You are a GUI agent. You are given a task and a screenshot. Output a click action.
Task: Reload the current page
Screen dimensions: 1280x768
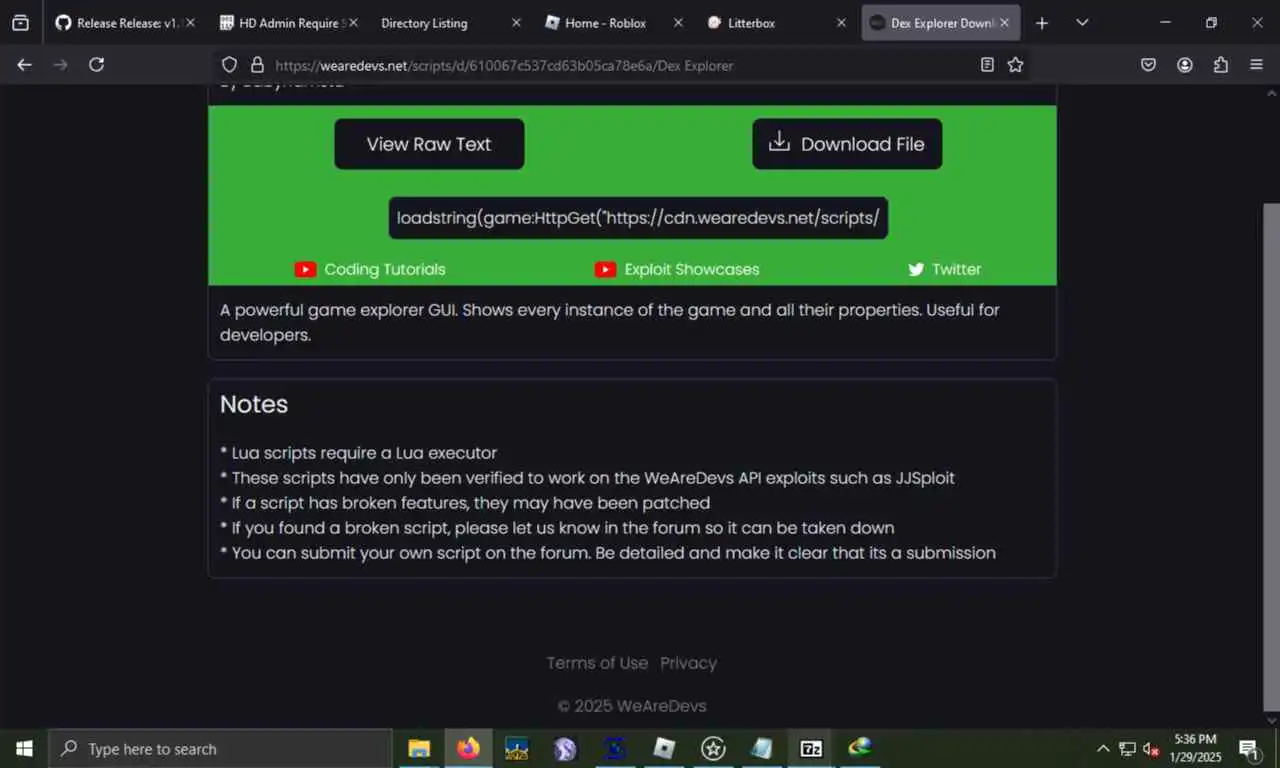tap(97, 65)
